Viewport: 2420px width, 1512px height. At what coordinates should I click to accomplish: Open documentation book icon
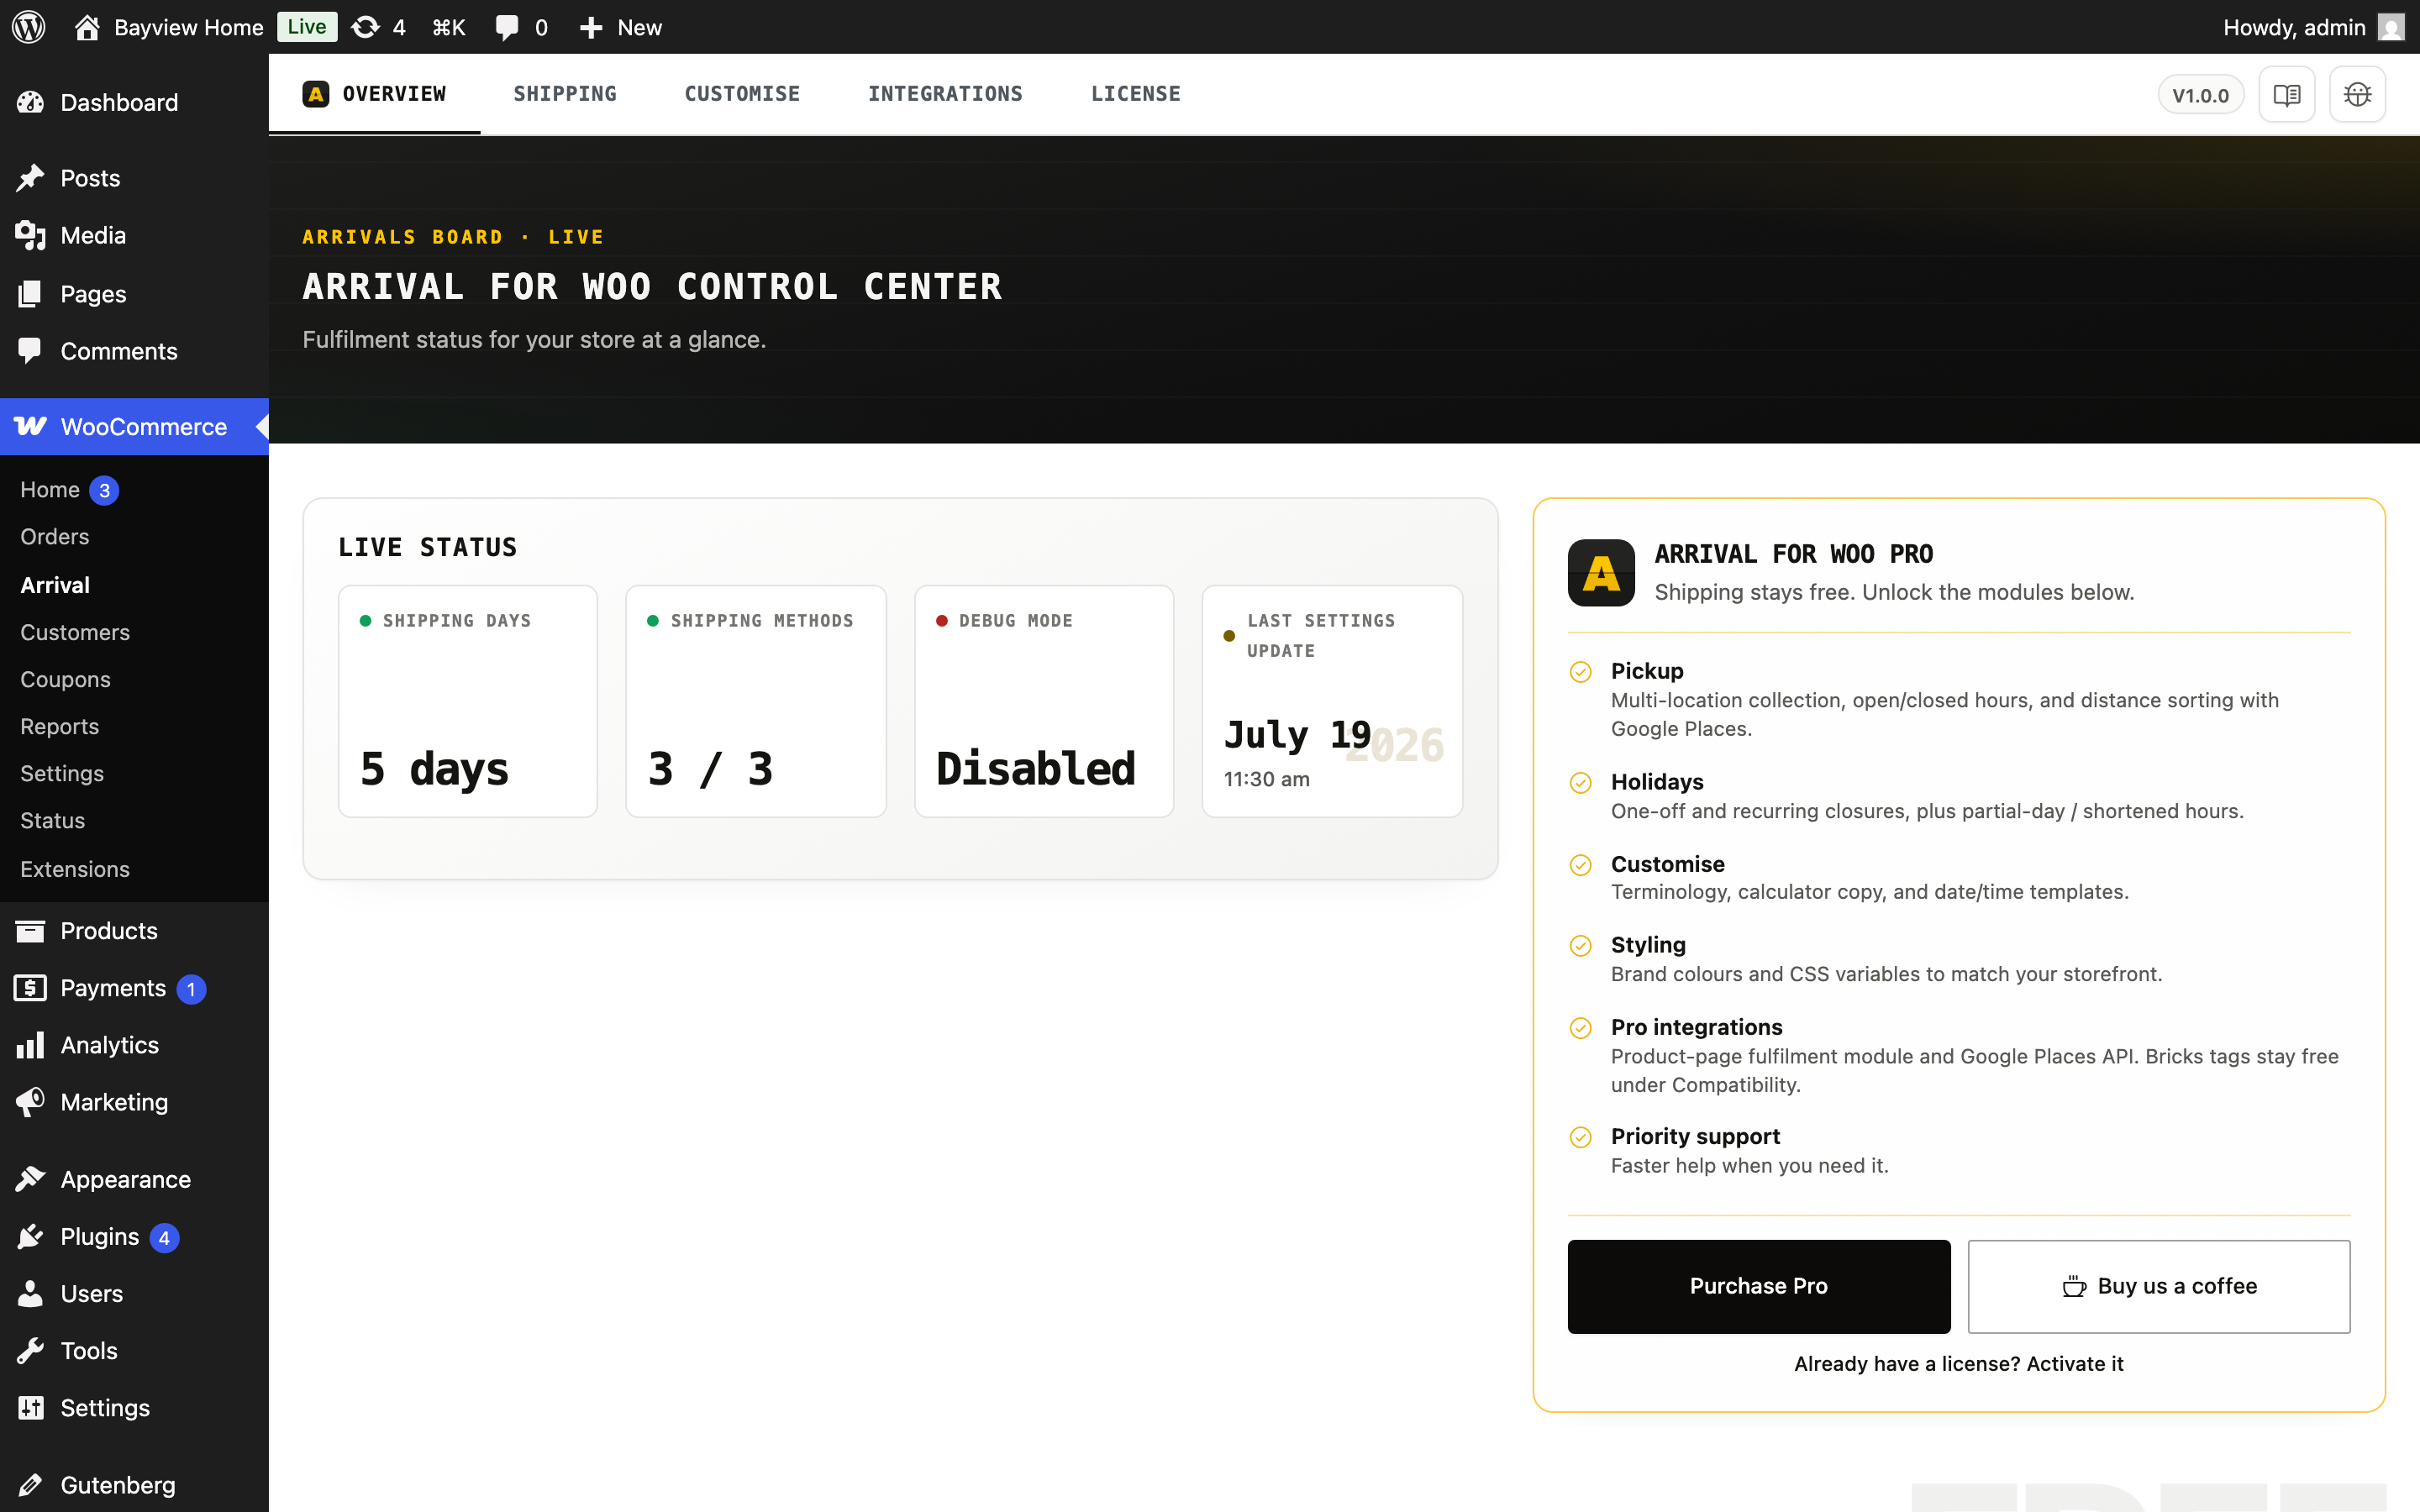tap(2286, 94)
